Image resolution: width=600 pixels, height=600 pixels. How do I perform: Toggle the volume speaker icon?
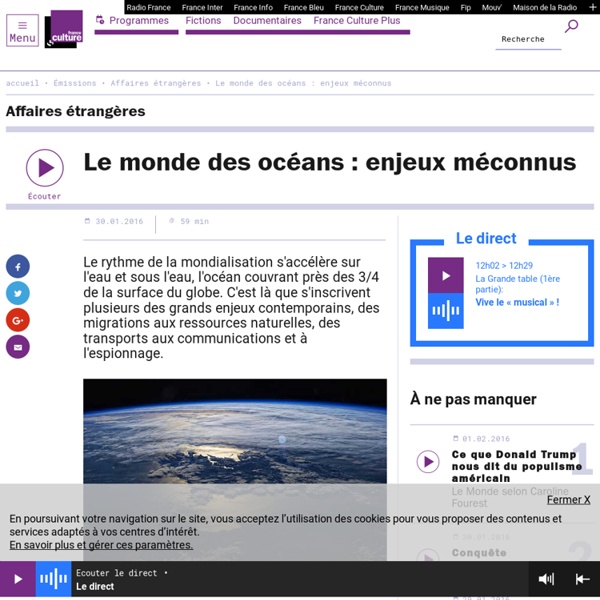(546, 579)
